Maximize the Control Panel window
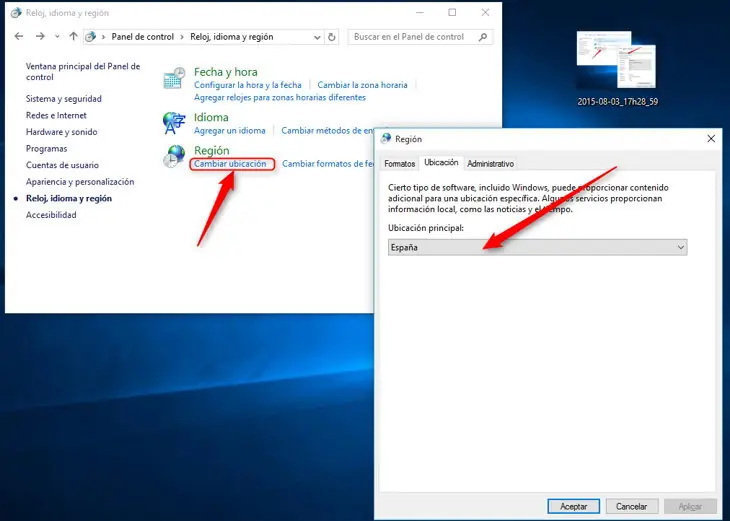The width and height of the screenshot is (730, 521). (452, 13)
